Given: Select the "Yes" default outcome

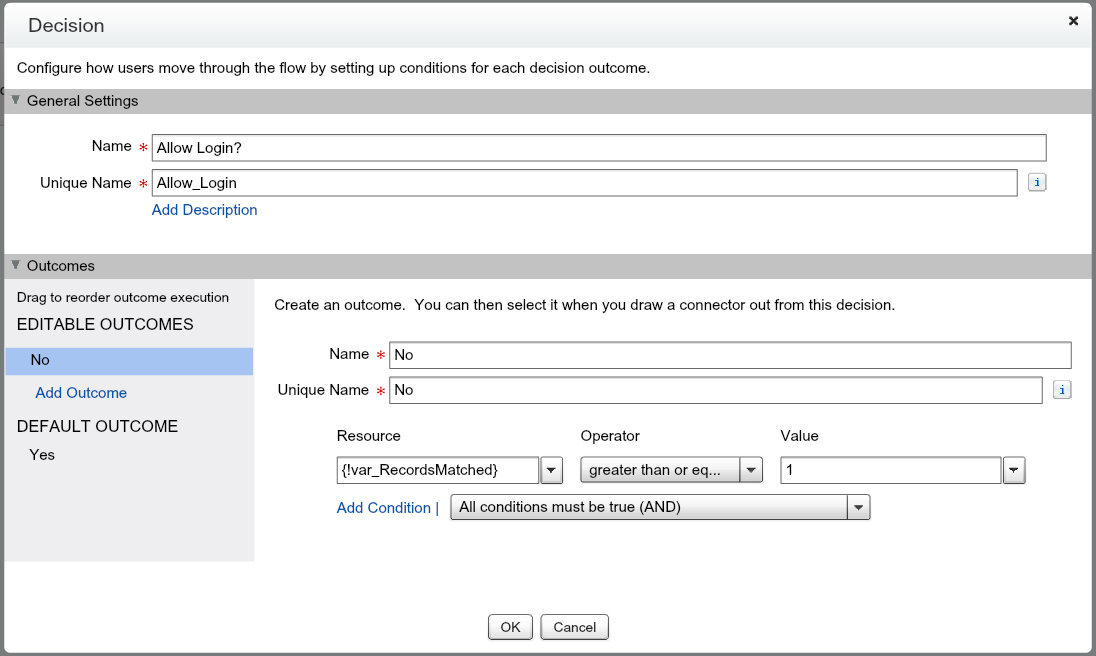Looking at the screenshot, I should point(42,455).
